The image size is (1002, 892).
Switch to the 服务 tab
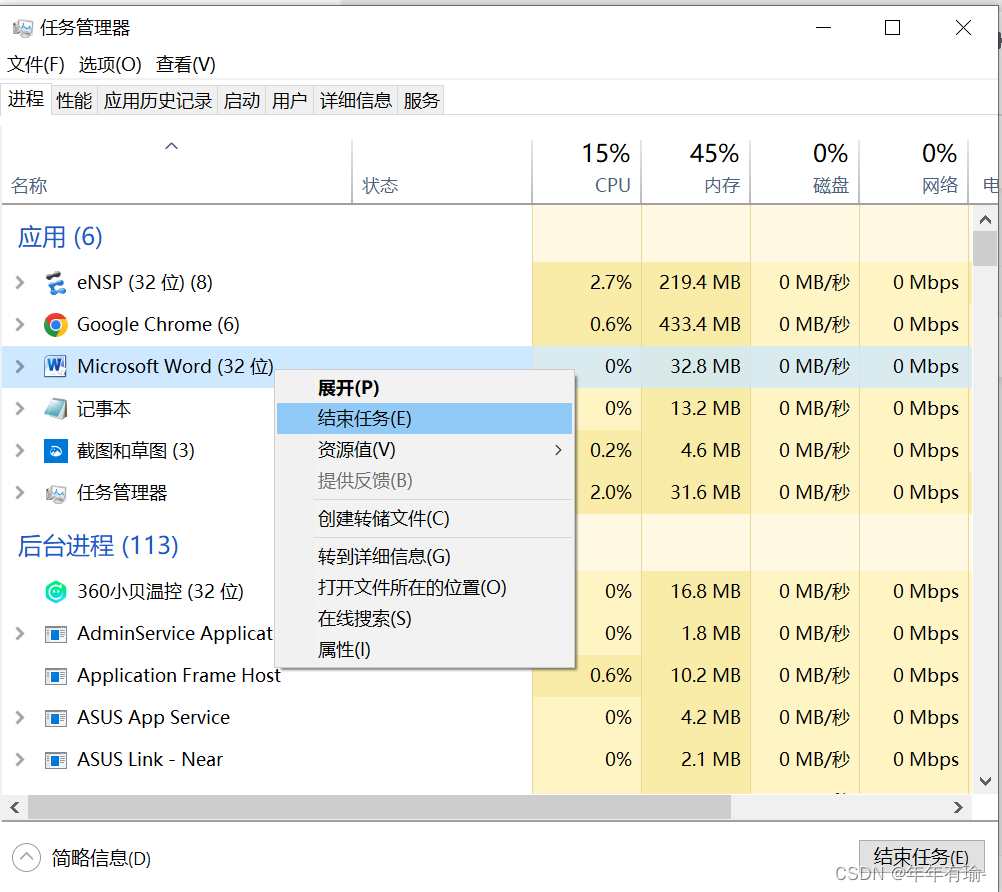[421, 100]
